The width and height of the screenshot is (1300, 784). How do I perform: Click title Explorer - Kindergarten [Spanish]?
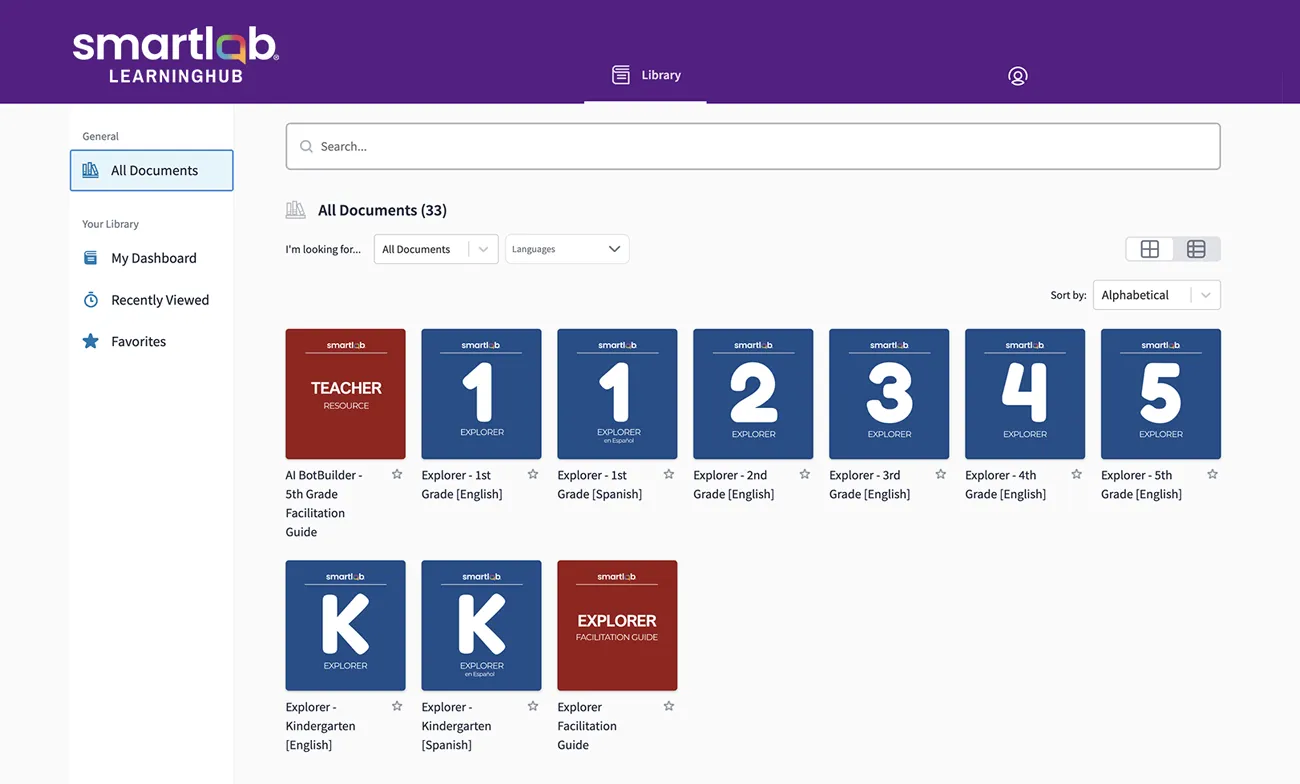[457, 726]
